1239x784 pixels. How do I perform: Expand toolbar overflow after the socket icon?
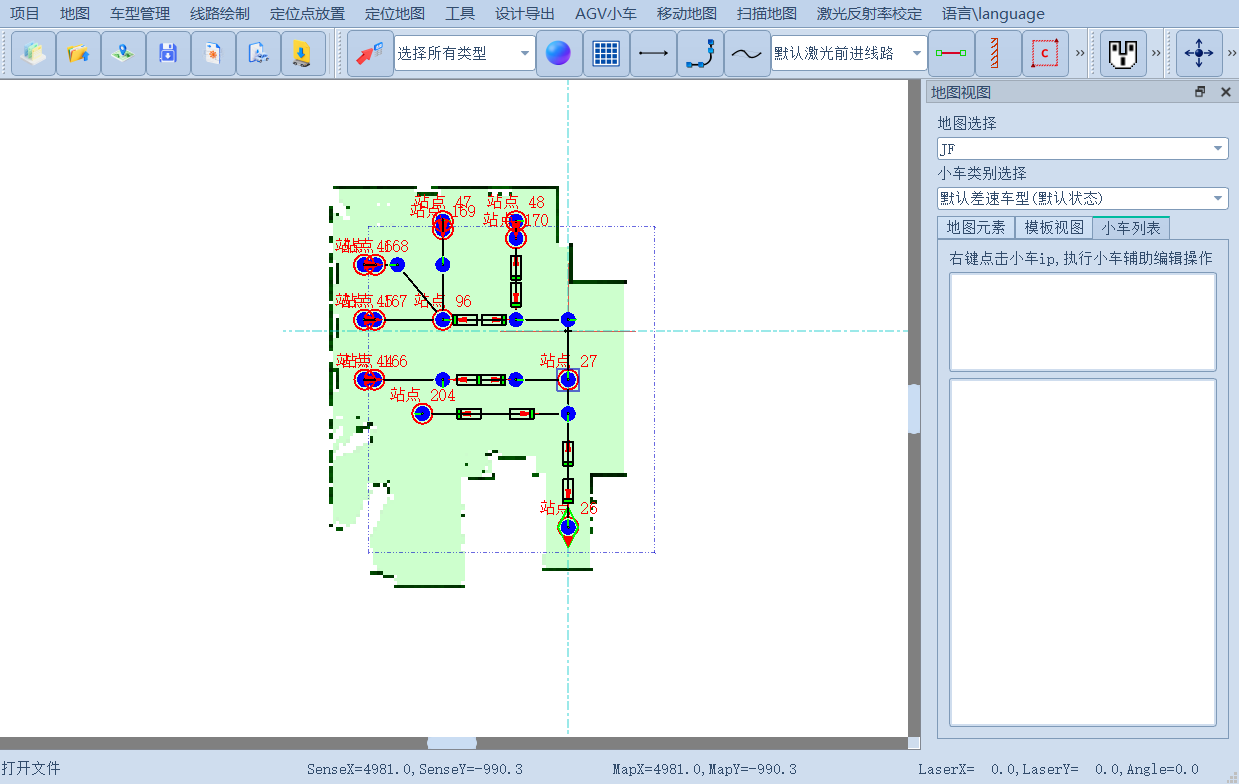(x=1157, y=53)
